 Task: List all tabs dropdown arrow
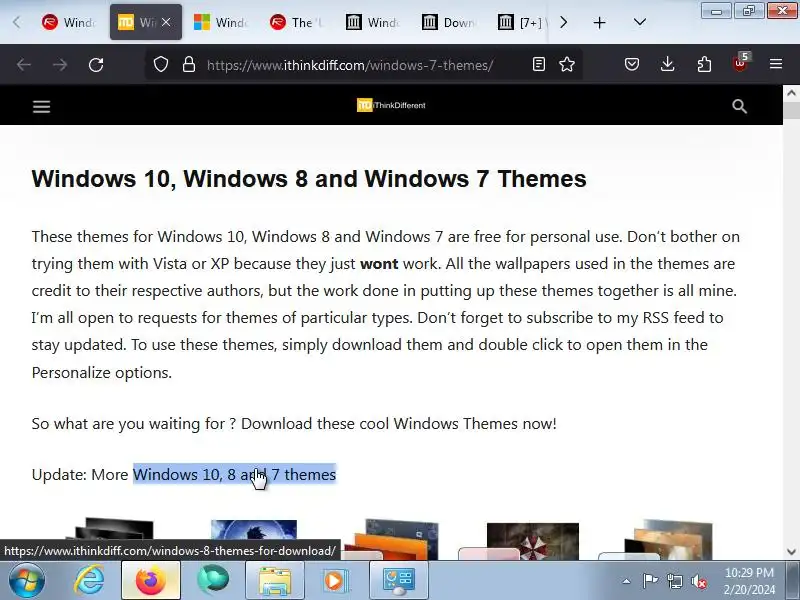(x=640, y=22)
